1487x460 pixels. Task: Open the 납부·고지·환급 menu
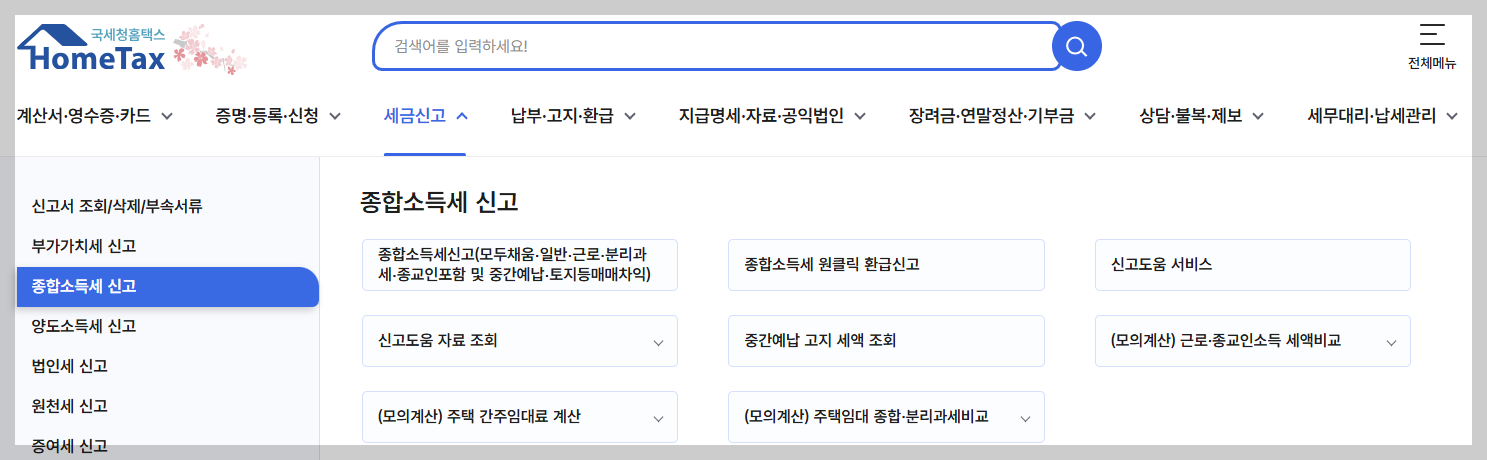coord(574,116)
